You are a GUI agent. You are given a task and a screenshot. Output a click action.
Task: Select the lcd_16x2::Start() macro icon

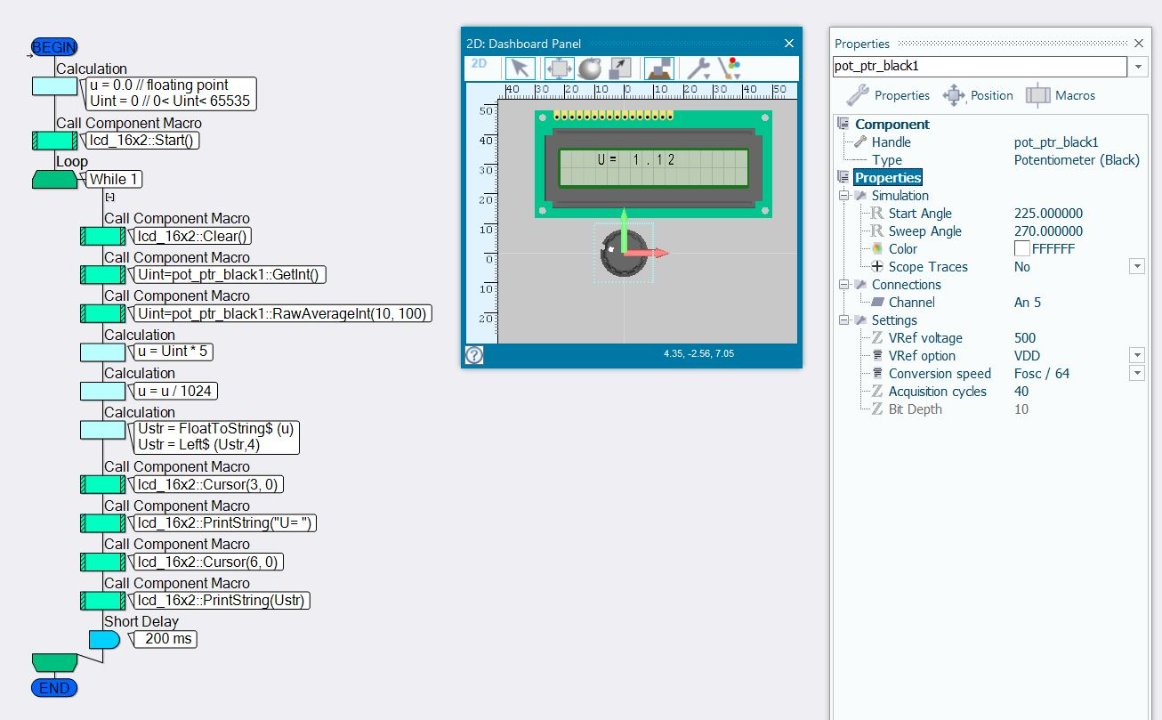click(54, 141)
